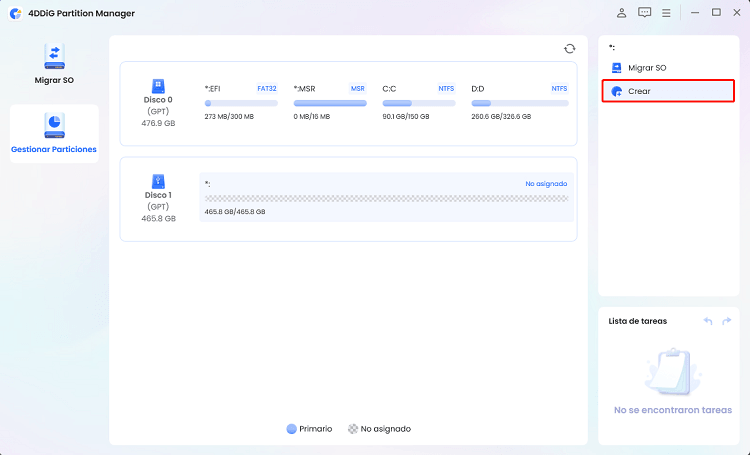Viewport: 750px width, 455px height.
Task: Click the empty task list clipboard image
Action: tap(673, 372)
